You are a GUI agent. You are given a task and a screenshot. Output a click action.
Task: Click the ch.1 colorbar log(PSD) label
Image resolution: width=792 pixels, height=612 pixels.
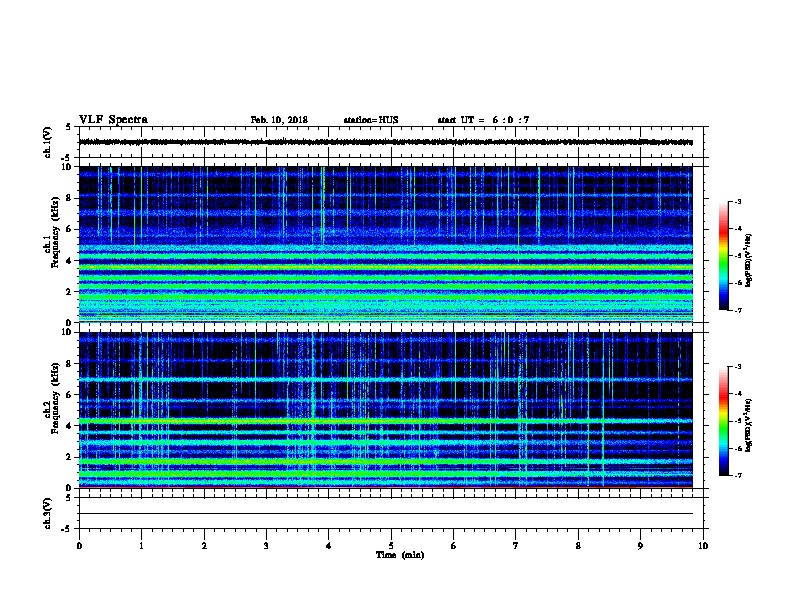pos(749,261)
